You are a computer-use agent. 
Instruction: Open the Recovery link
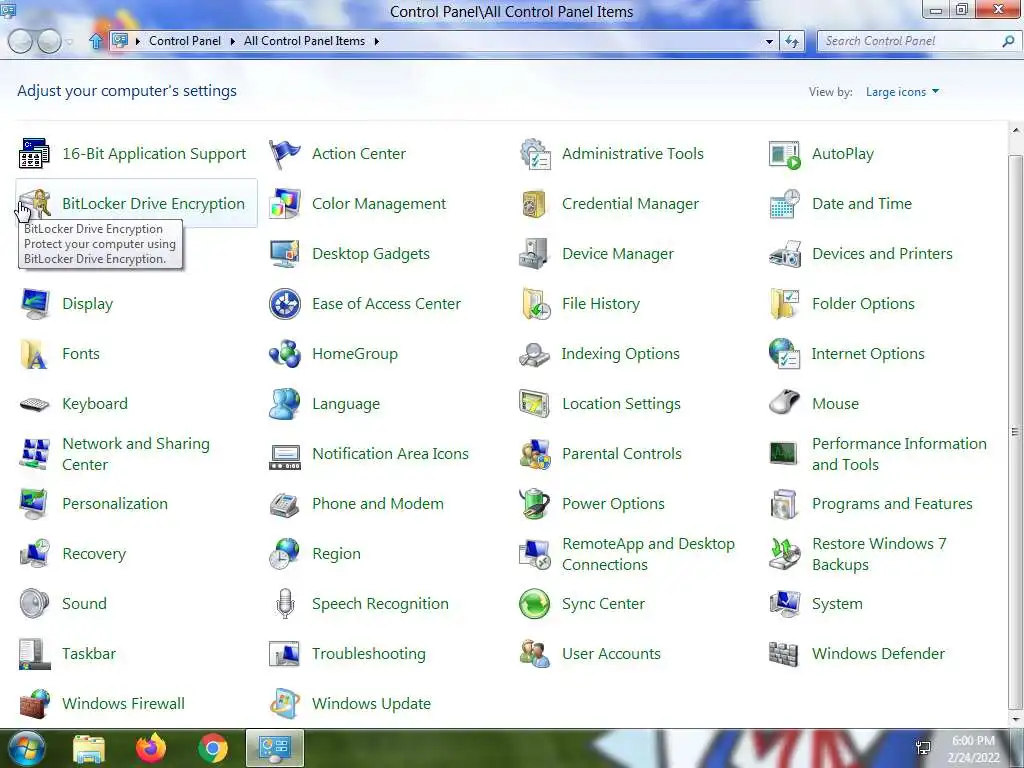[x=94, y=554]
